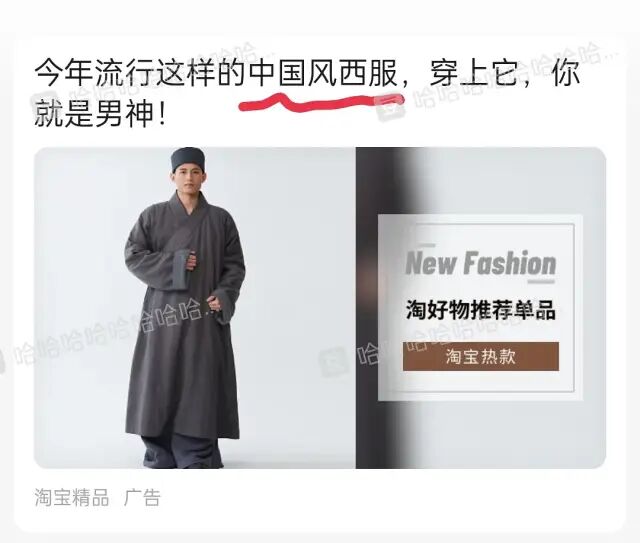Open the 淘宝精品 source label
640x543 pixels.
pos(72,498)
